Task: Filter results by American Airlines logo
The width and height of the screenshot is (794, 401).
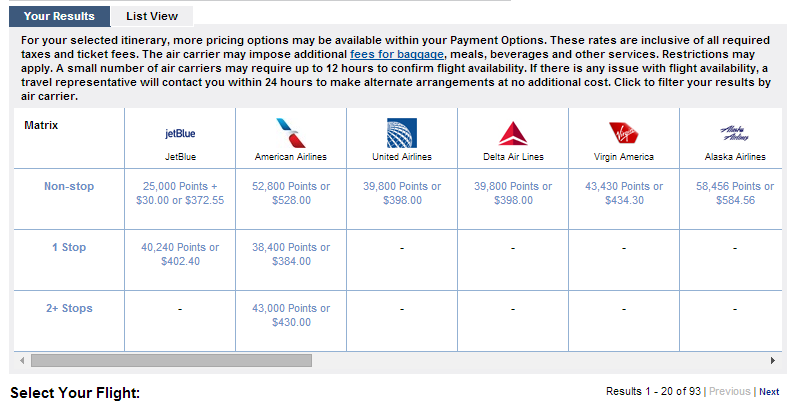Action: (x=291, y=133)
